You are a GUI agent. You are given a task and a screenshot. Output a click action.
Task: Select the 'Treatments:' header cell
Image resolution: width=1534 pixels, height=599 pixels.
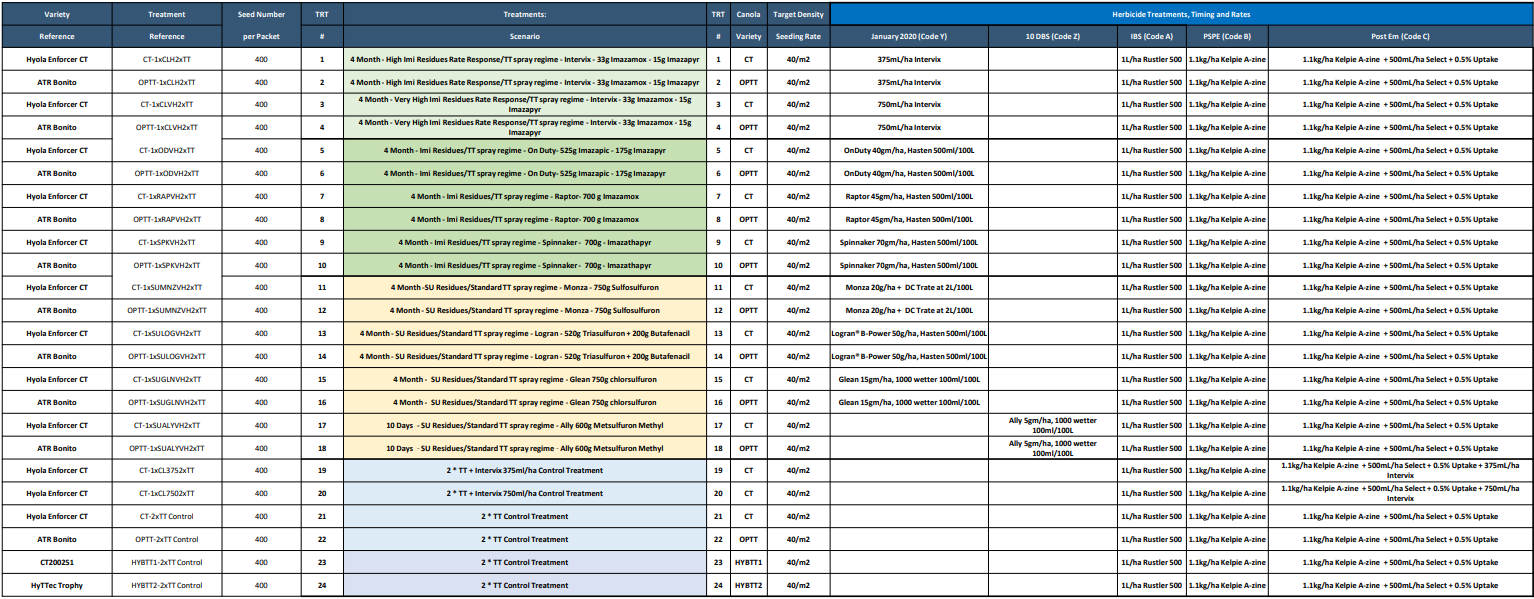525,15
